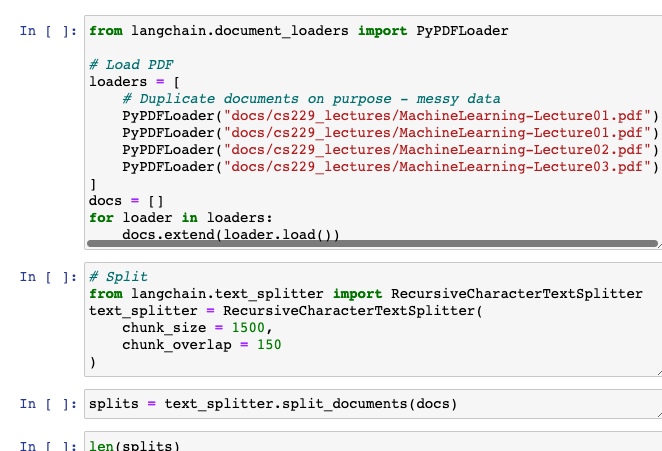The width and height of the screenshot is (662, 451).
Task: Select the first cell's In prompt
Action: (48, 31)
